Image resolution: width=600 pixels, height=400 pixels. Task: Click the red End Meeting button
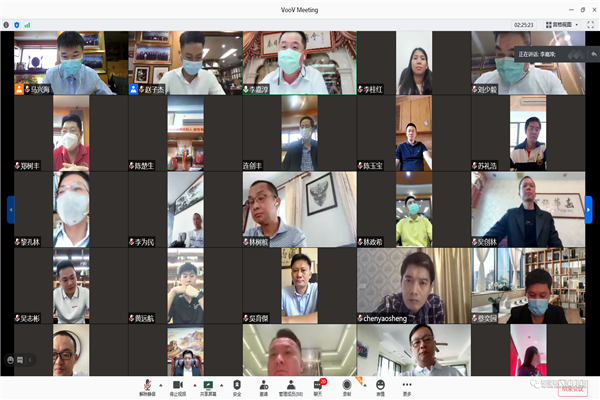pyautogui.click(x=572, y=386)
